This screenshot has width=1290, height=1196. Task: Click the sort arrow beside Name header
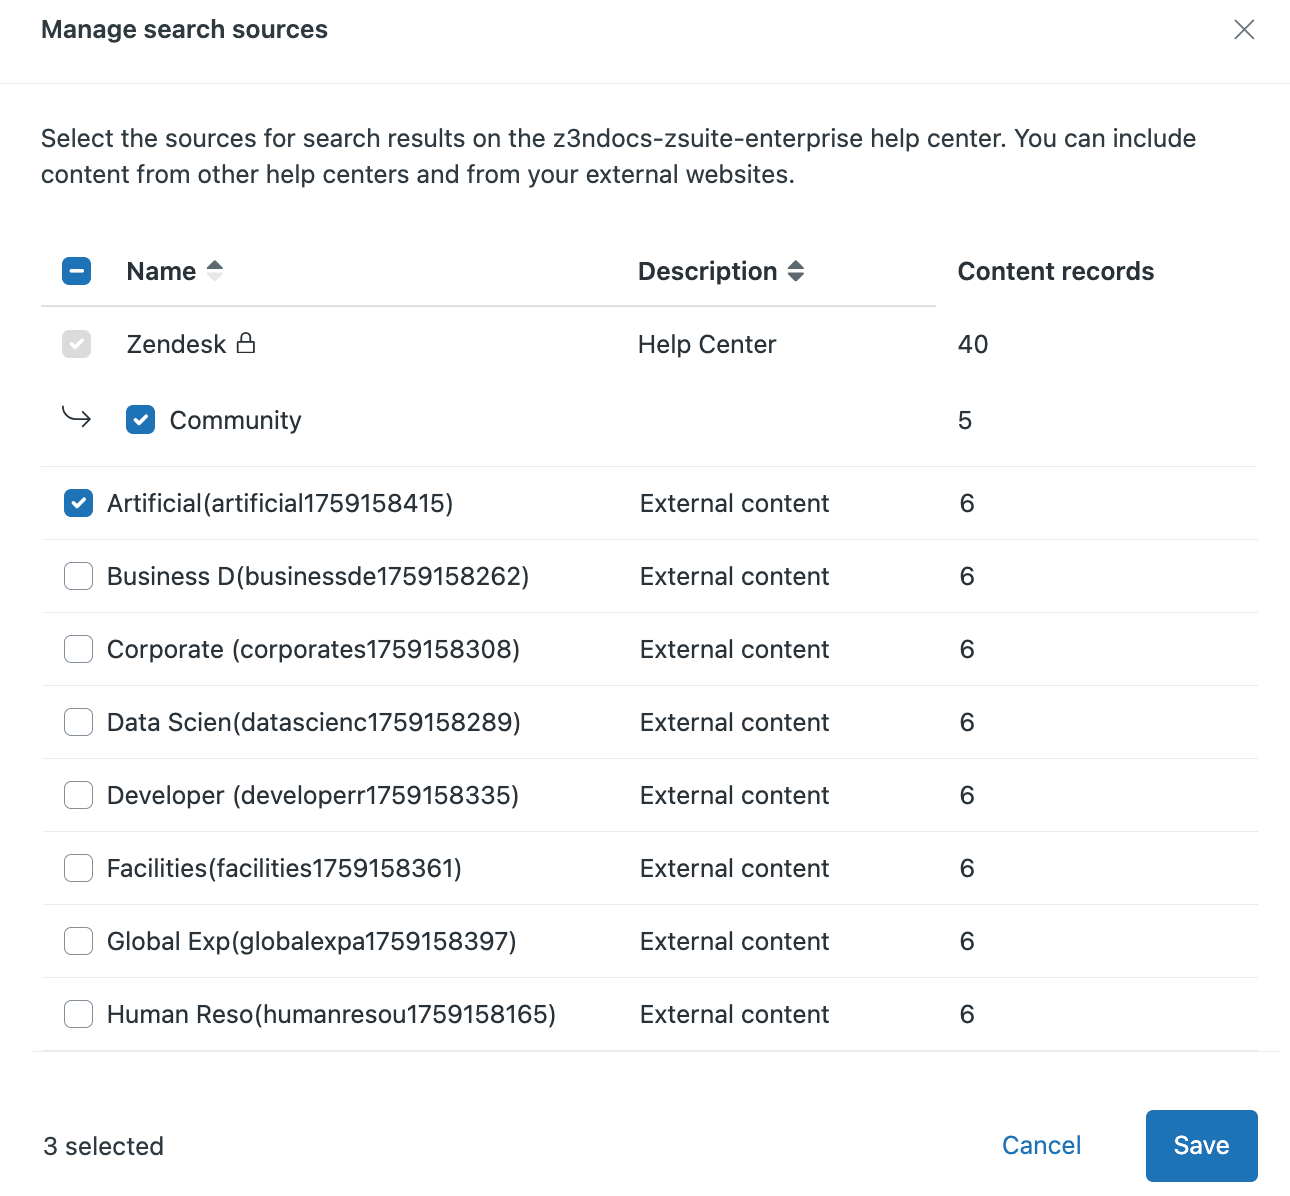(x=214, y=271)
